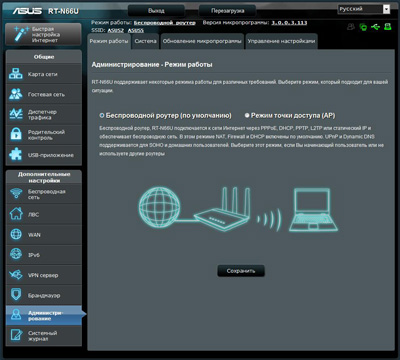Viewport: 400px width, 360px height.
Task: Click the guest network icon
Action: [16, 94]
